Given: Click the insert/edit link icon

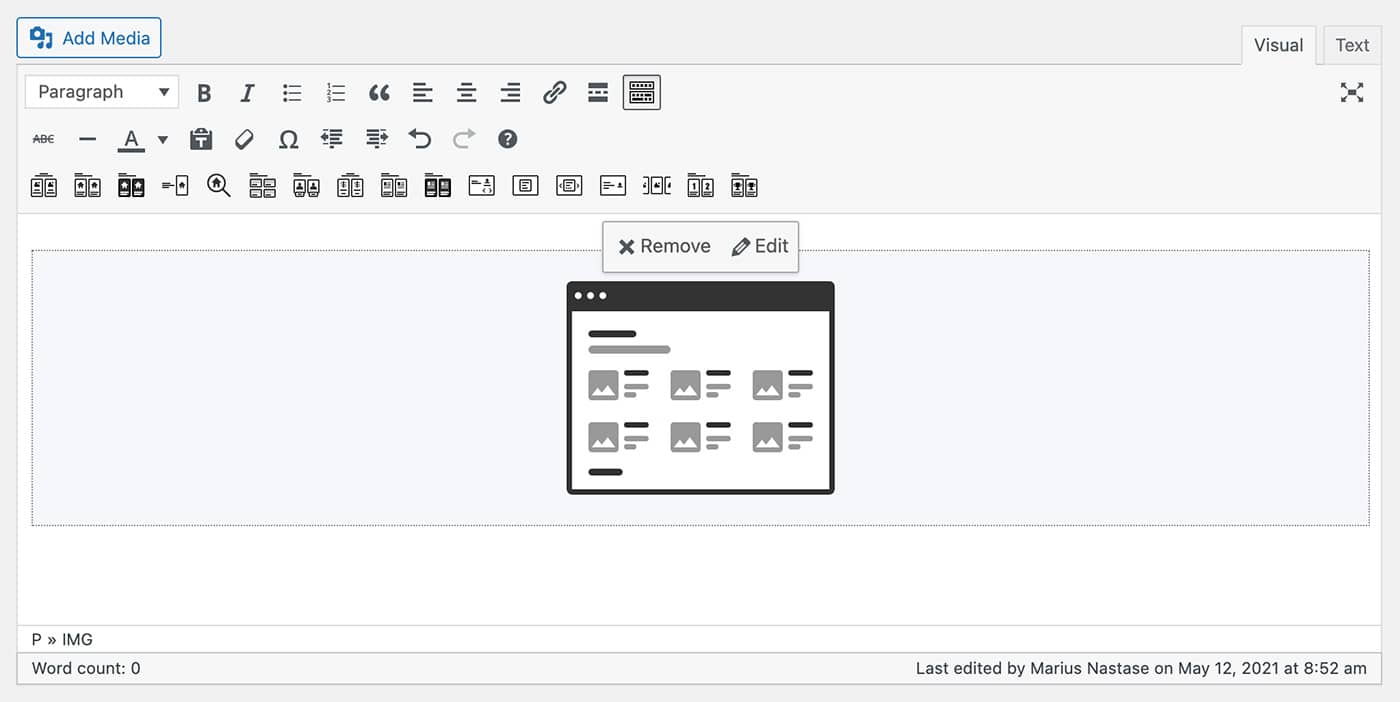Looking at the screenshot, I should click(x=554, y=93).
